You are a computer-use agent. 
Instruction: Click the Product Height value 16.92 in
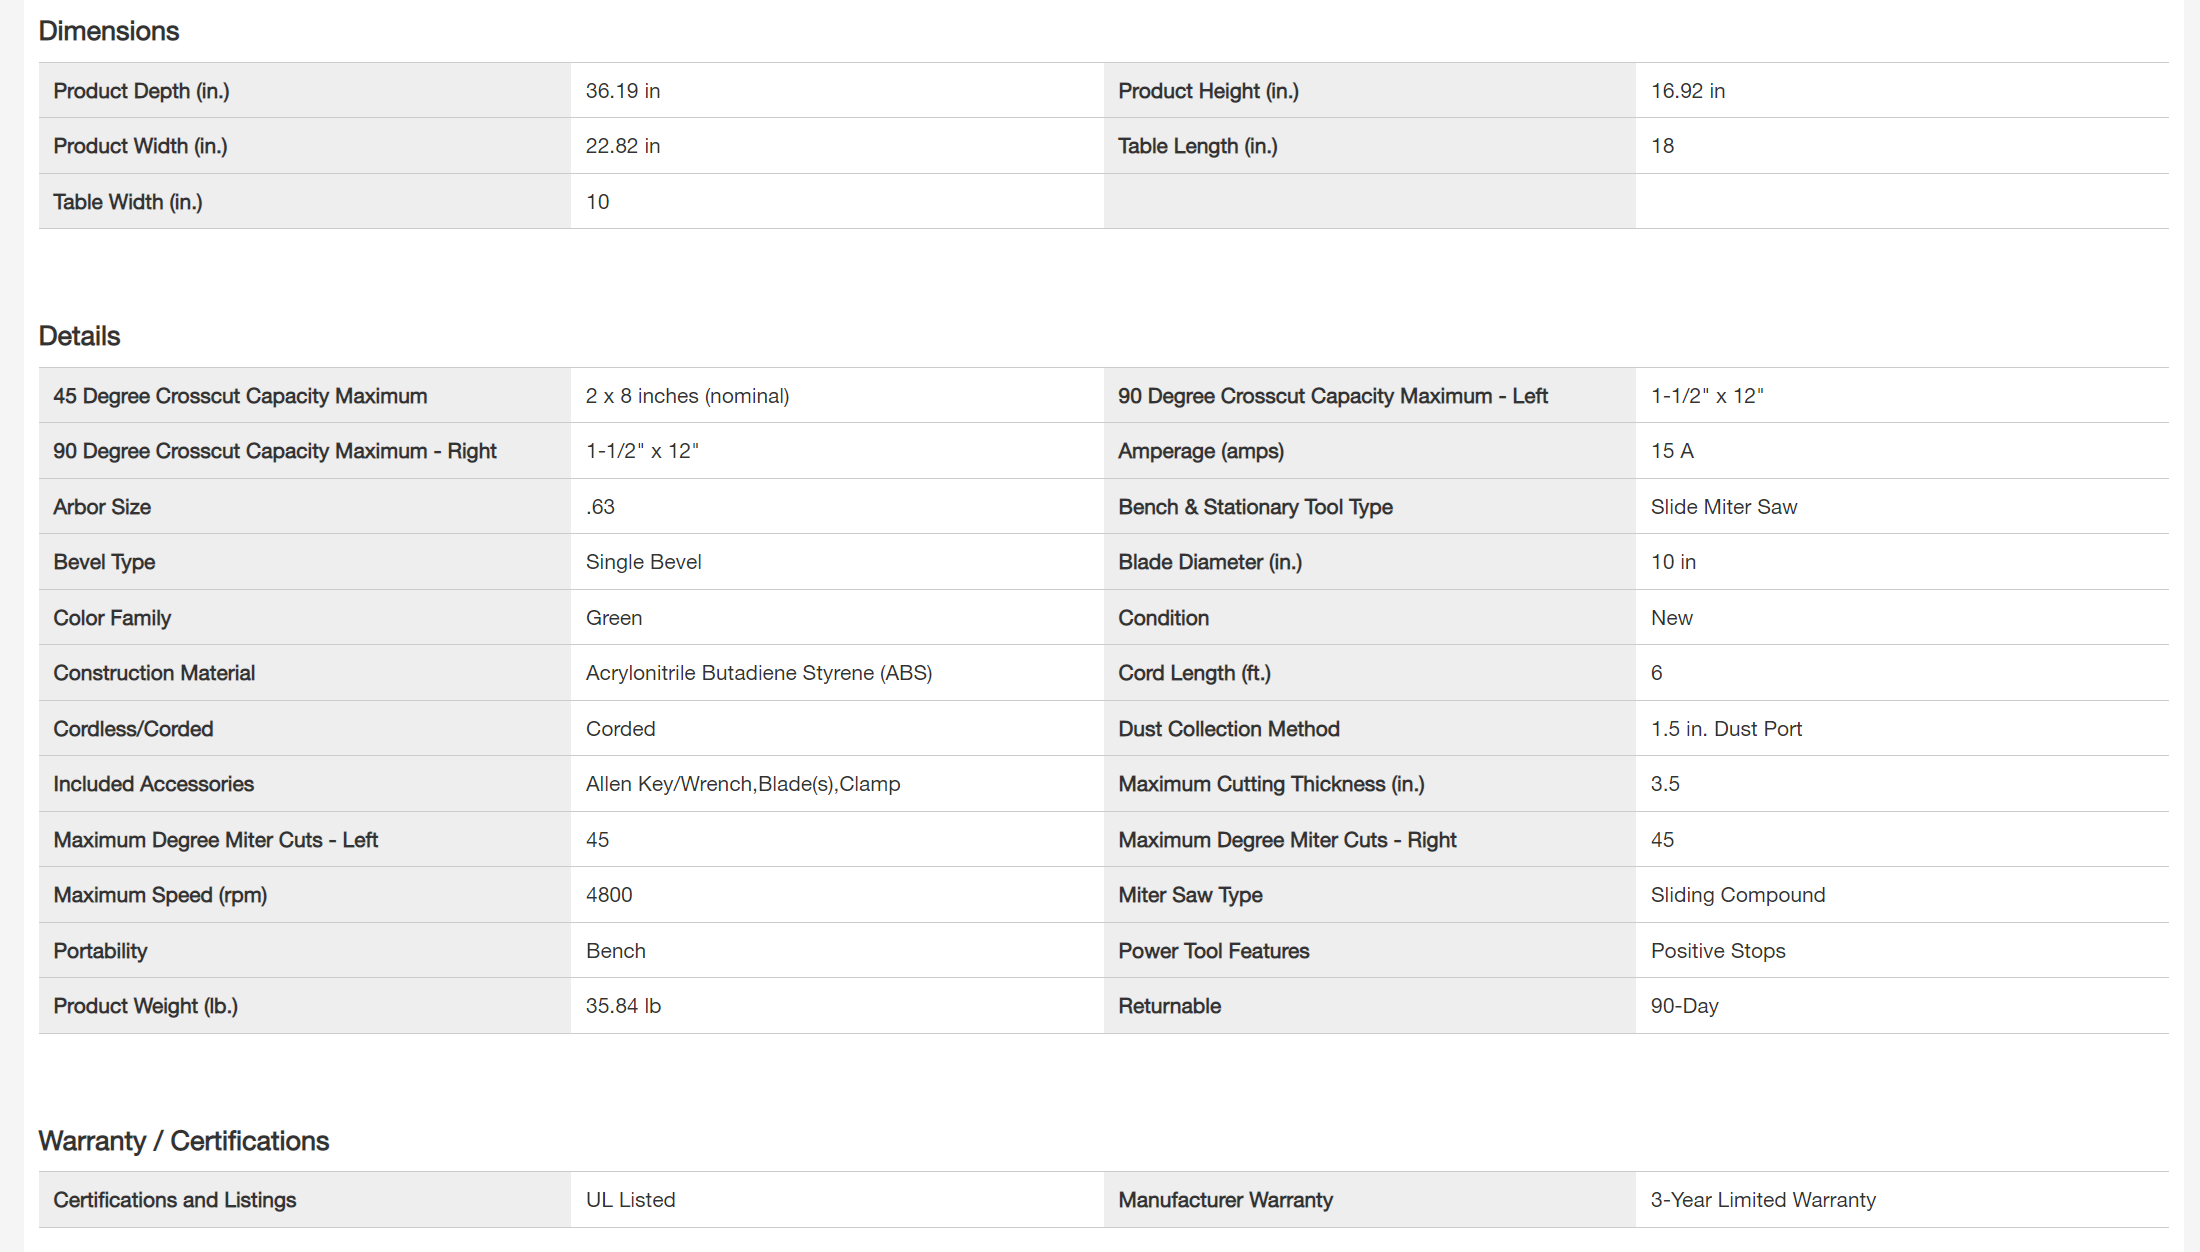coord(1687,91)
